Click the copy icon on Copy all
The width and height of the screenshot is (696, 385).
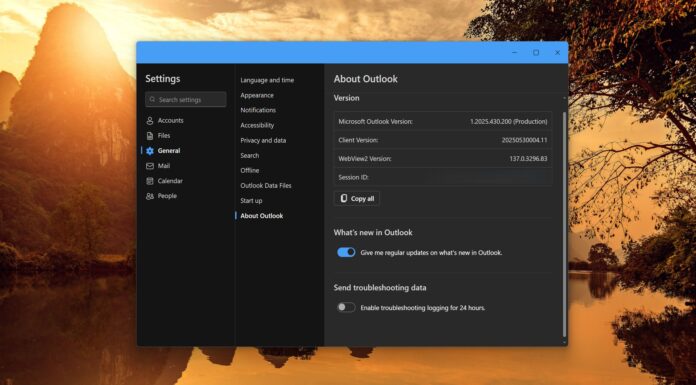click(344, 198)
